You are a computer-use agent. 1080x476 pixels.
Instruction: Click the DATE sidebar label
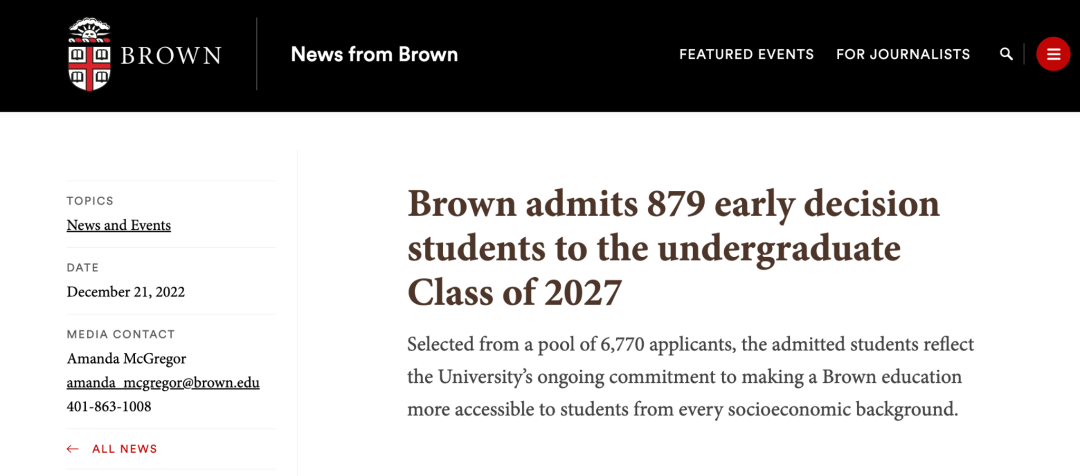83,268
